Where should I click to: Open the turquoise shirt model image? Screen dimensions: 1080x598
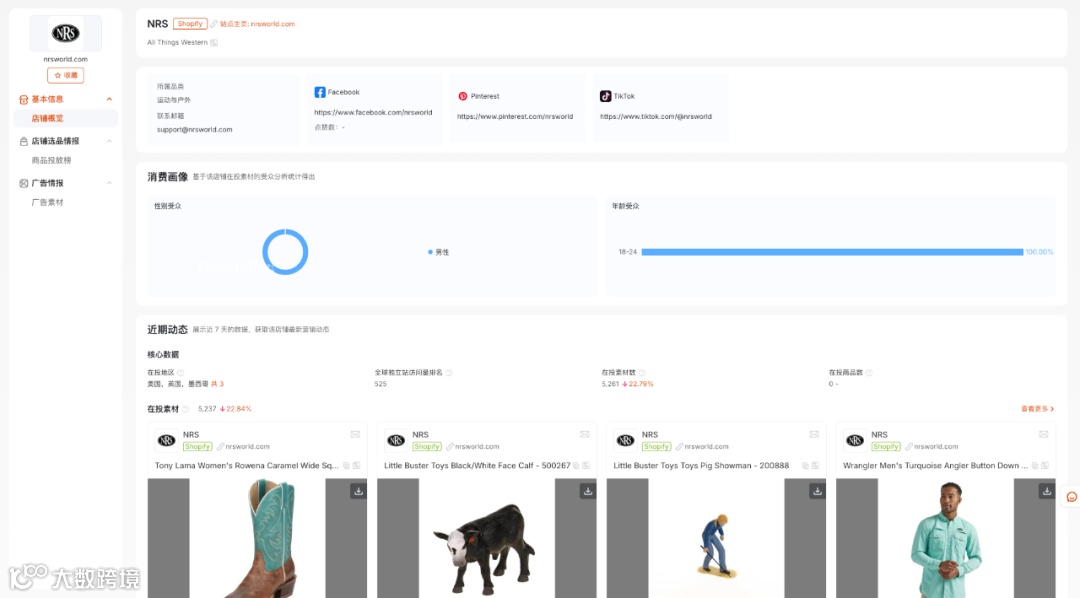[946, 538]
